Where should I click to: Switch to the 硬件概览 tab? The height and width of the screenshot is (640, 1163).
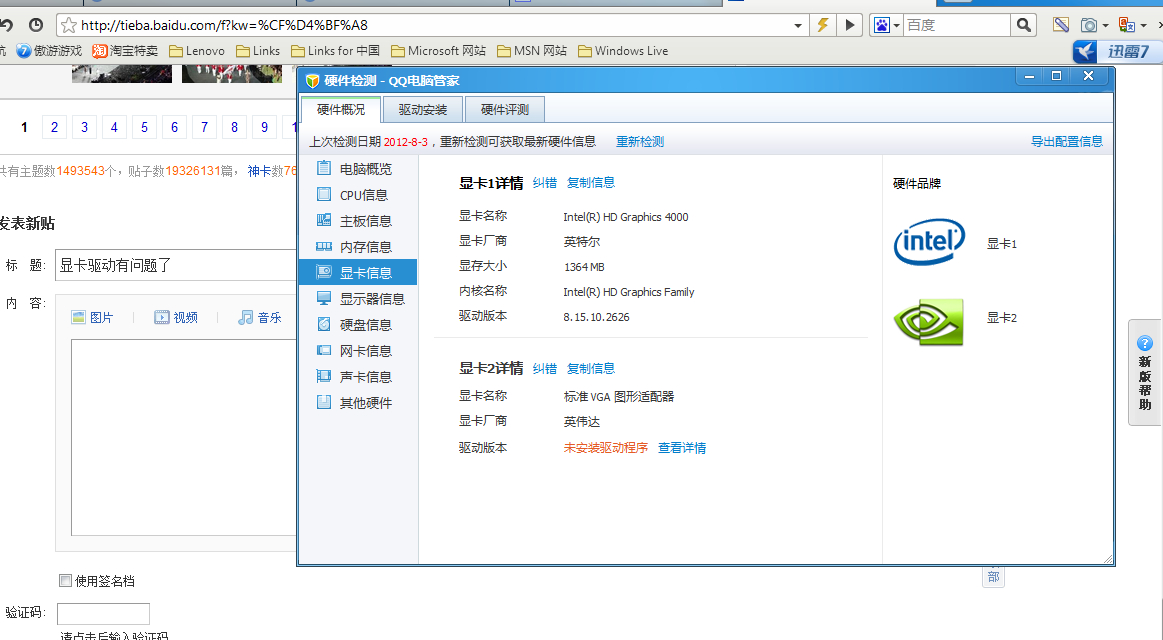(x=340, y=110)
